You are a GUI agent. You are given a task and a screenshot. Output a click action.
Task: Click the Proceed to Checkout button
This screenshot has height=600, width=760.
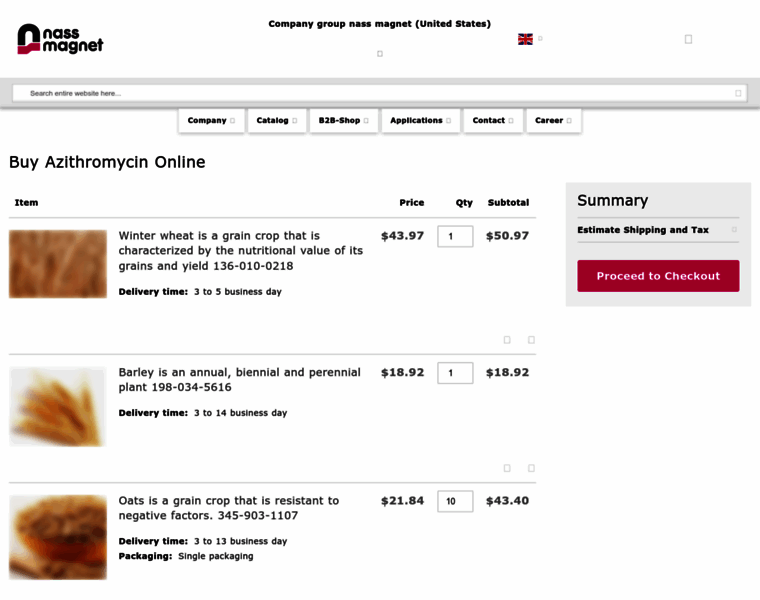pyautogui.click(x=658, y=276)
